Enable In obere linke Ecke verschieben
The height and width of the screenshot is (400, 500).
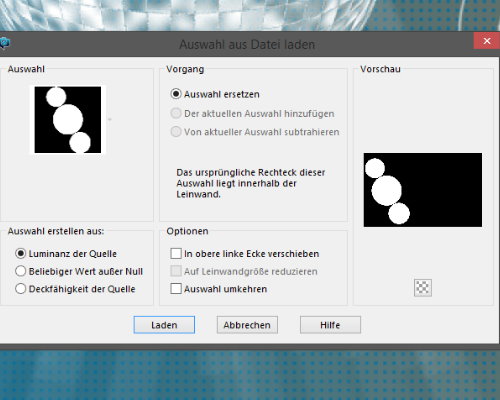point(176,254)
